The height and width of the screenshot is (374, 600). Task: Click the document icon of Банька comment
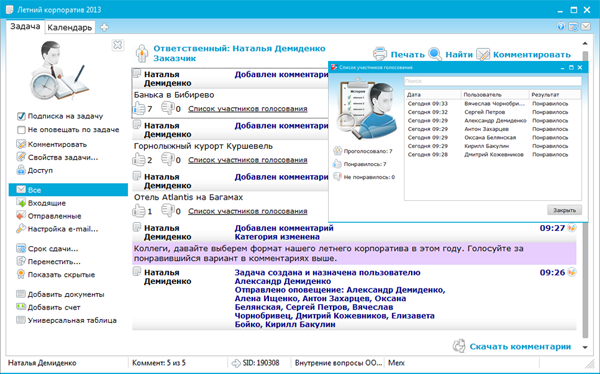point(137,73)
